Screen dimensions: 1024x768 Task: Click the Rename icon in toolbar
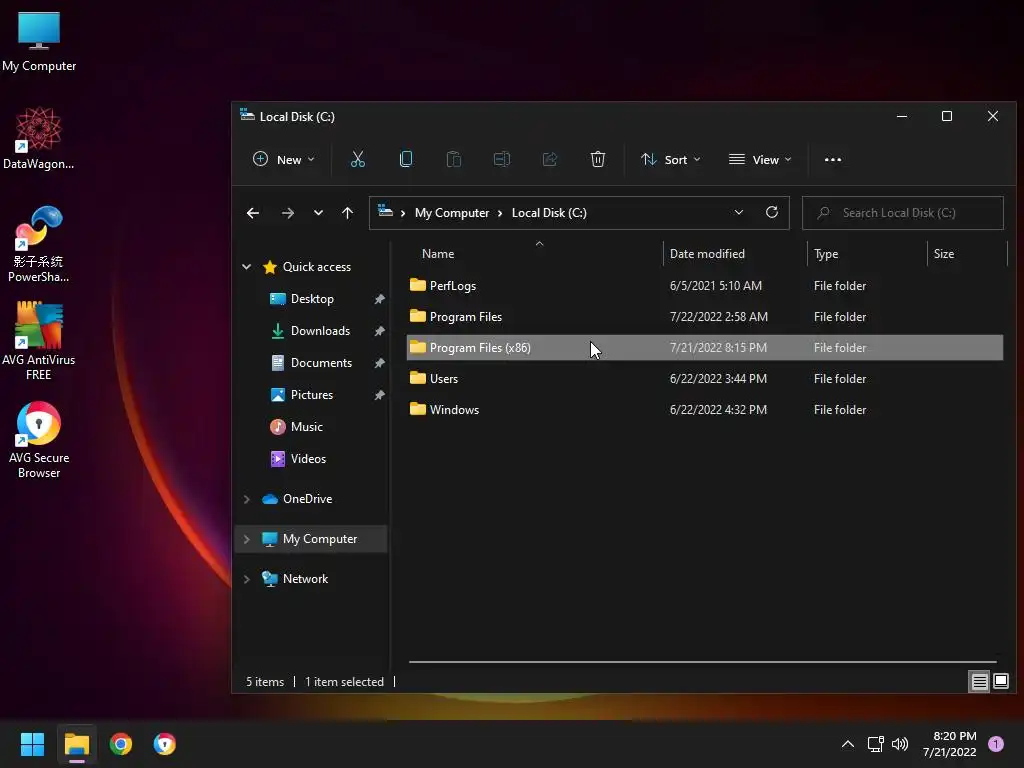(x=502, y=159)
